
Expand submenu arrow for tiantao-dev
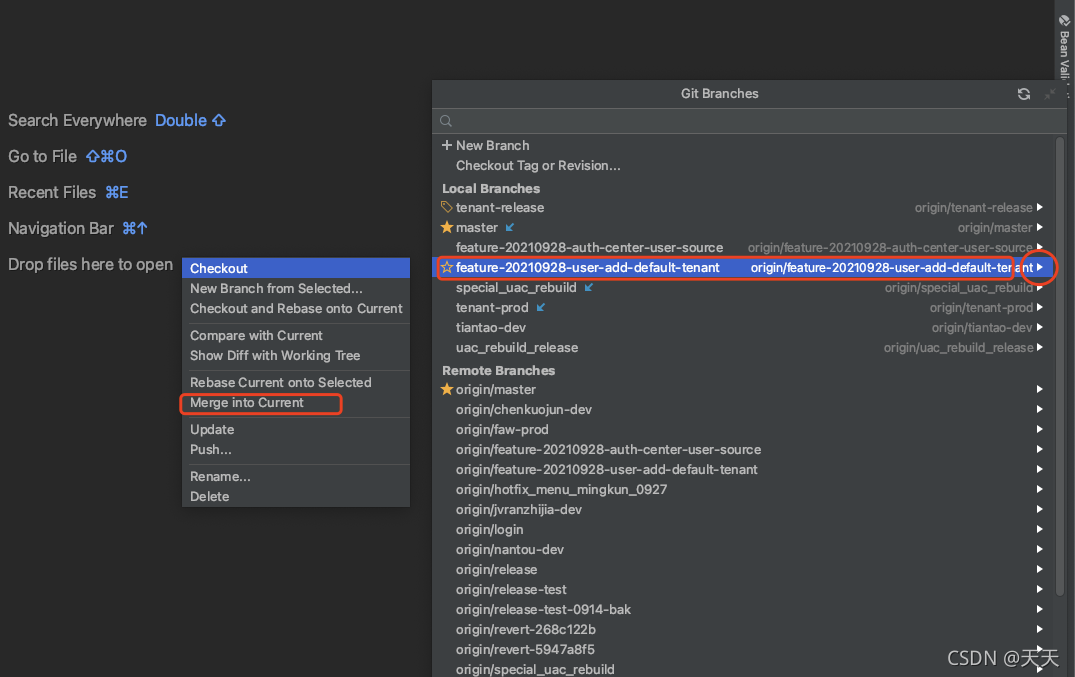pos(1040,327)
